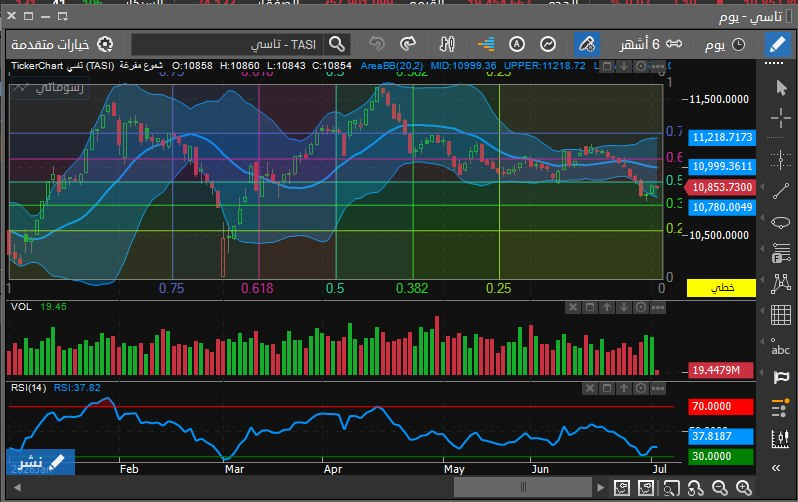Select the trend line drawing tool
The height and width of the screenshot is (502, 798).
tap(781, 191)
